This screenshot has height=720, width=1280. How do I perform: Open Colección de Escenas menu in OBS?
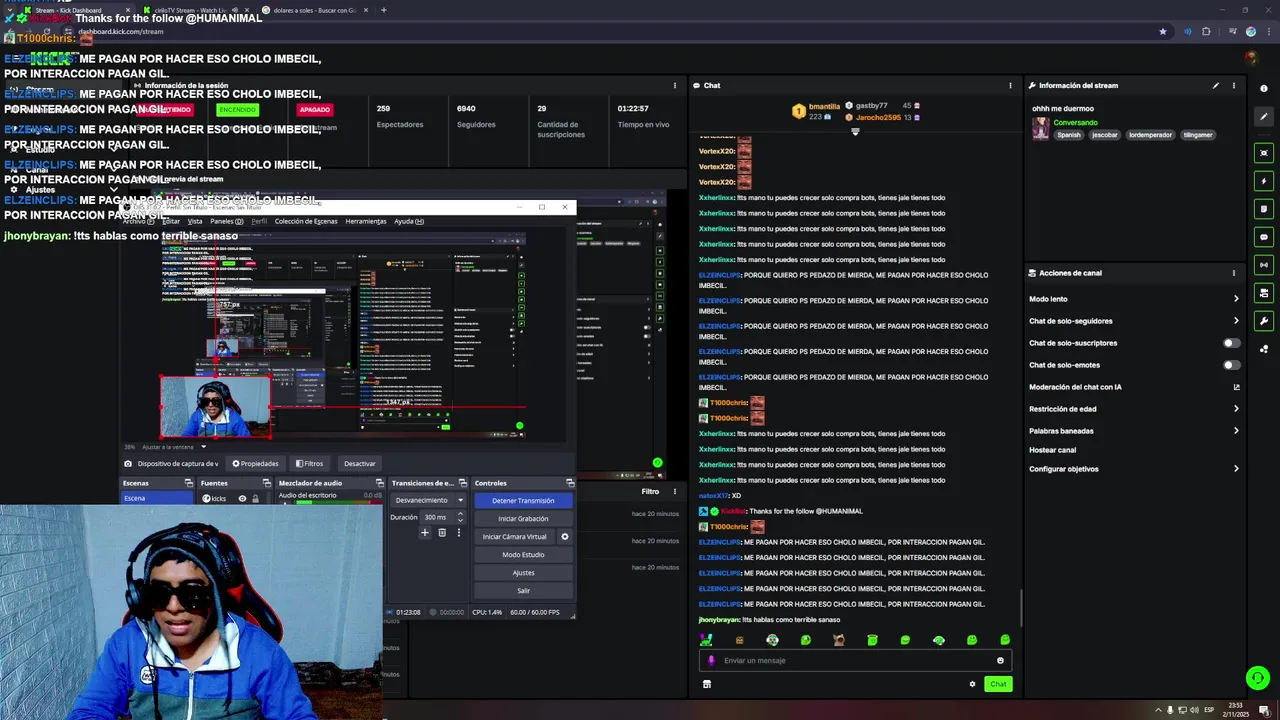pos(306,221)
